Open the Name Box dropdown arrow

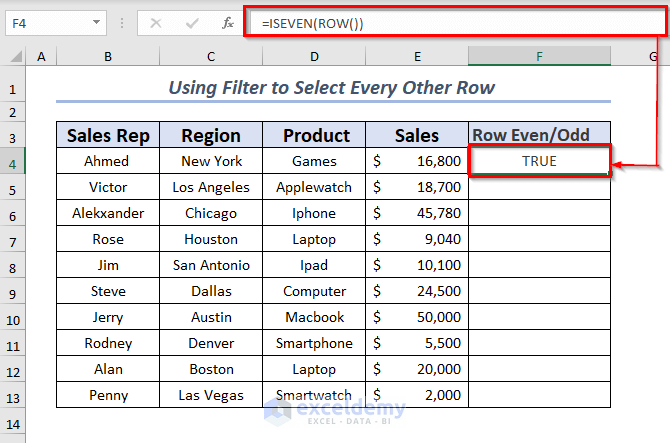[x=96, y=22]
